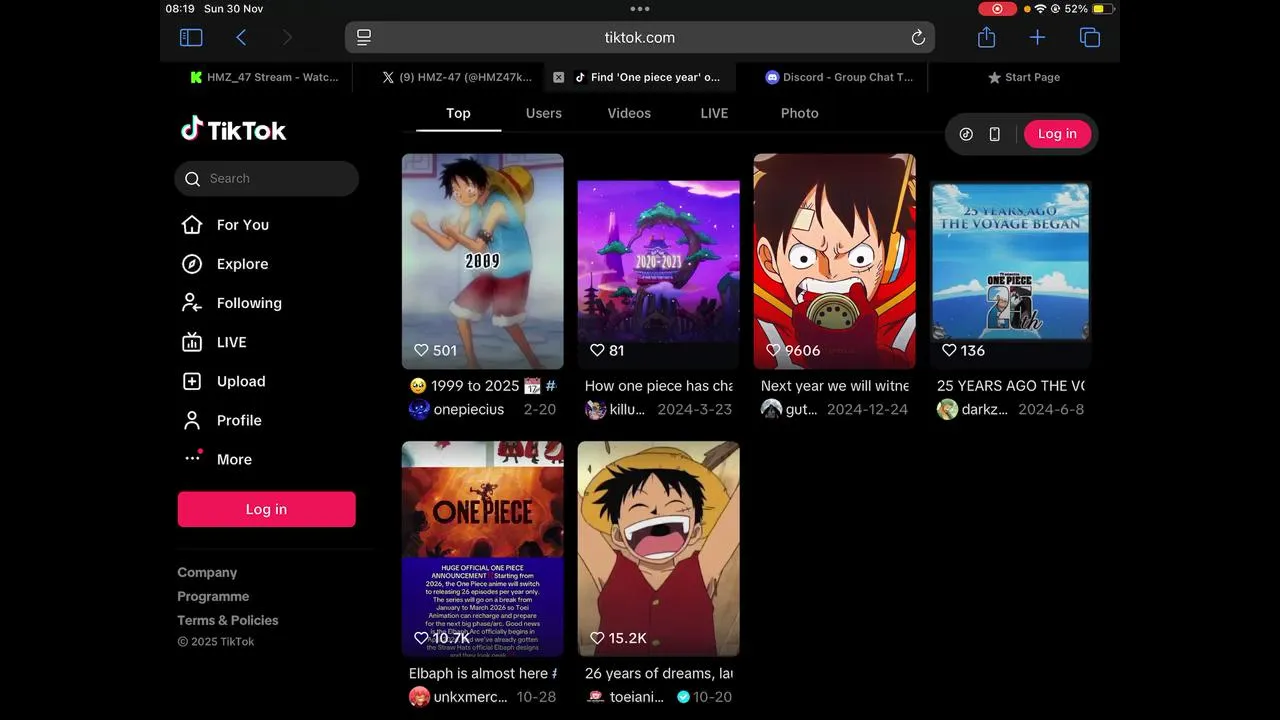
Task: Open the 2009 Luffy video thumbnail
Action: tap(483, 261)
